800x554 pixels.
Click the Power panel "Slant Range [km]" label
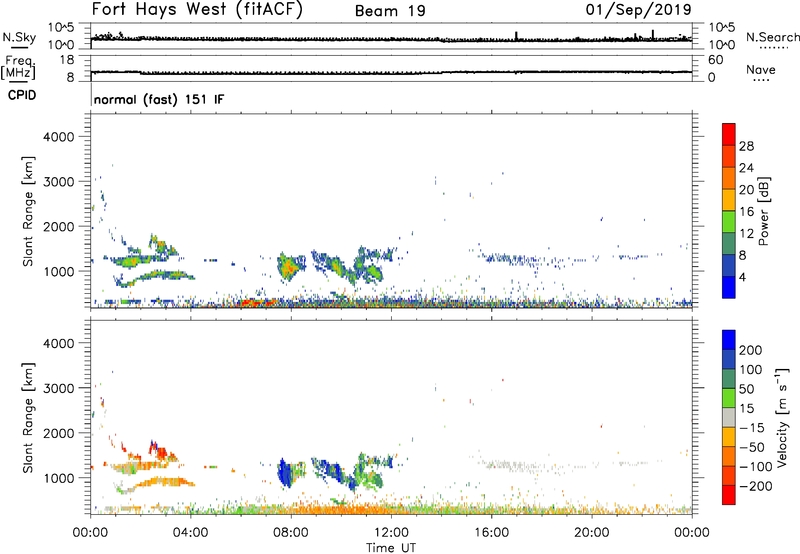(28, 211)
